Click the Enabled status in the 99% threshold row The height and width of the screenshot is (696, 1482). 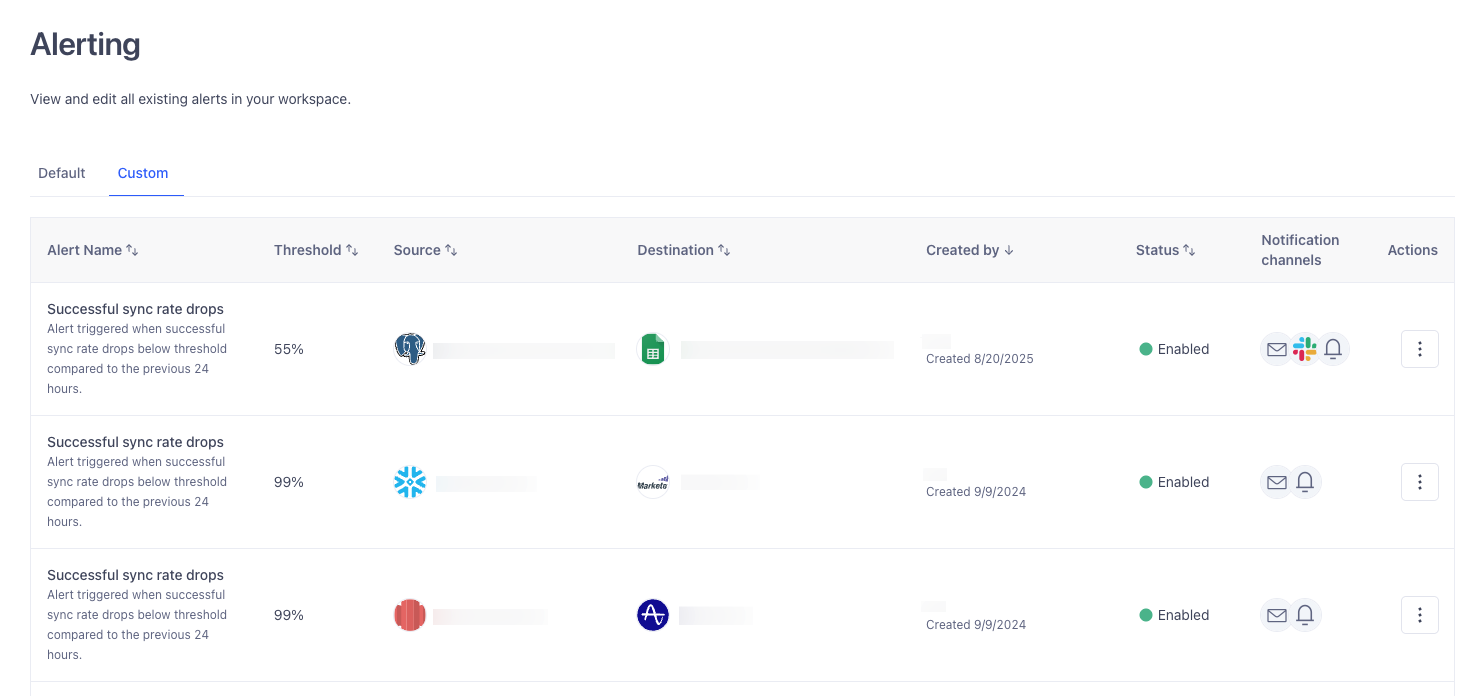pyautogui.click(x=1174, y=482)
